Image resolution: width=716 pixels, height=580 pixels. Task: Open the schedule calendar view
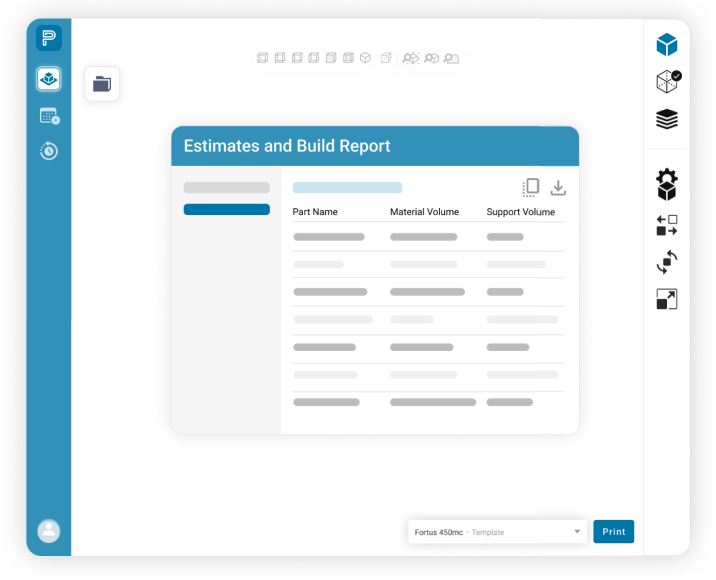[48, 116]
